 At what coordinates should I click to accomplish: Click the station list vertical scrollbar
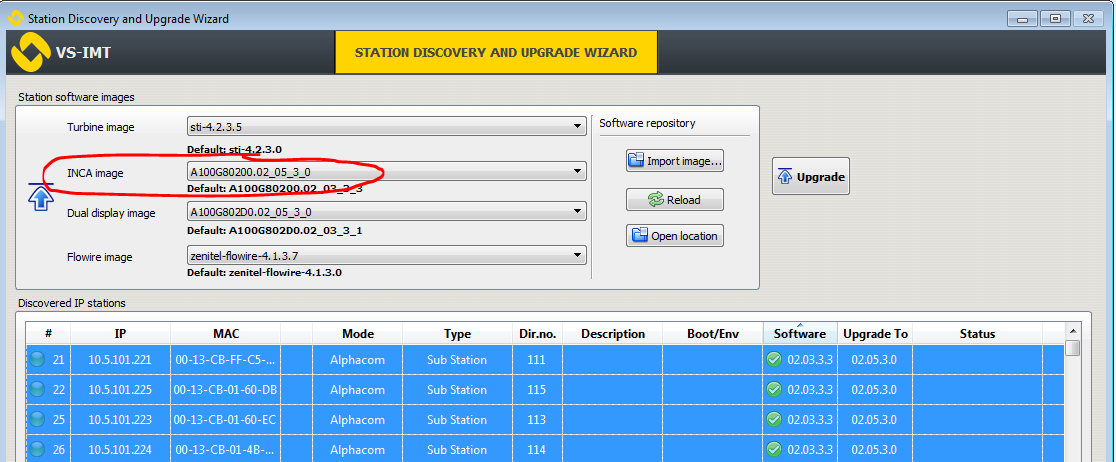pyautogui.click(x=1072, y=400)
